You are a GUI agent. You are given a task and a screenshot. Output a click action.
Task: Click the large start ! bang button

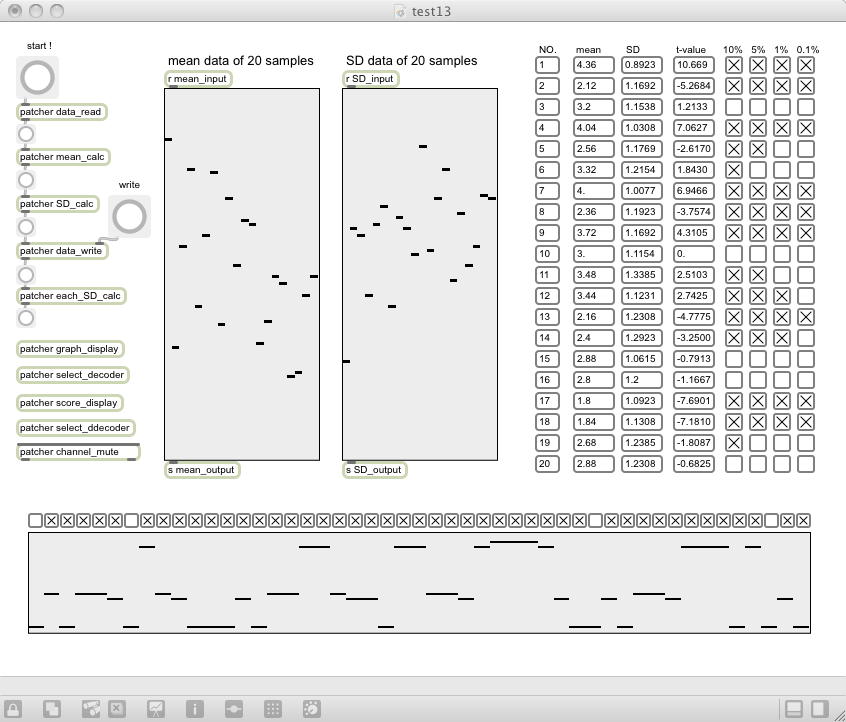tap(37, 77)
